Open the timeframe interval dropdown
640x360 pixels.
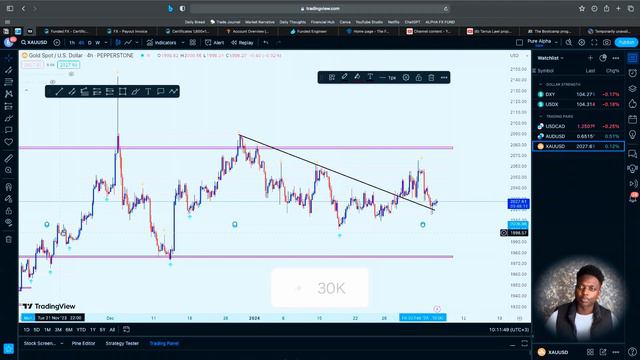click(106, 42)
